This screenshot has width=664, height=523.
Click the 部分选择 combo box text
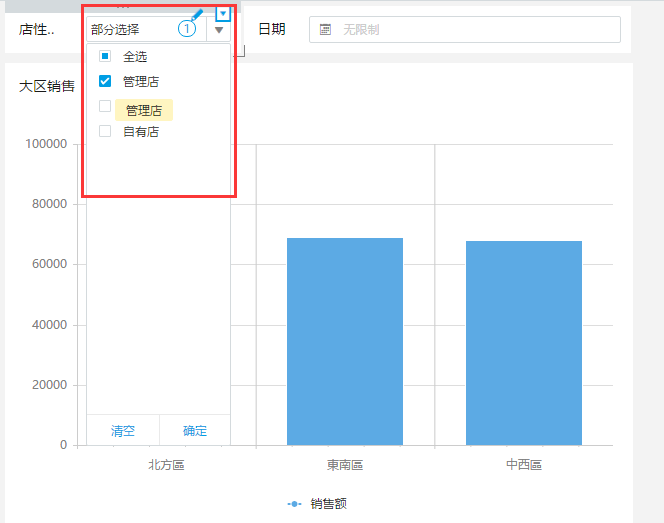(115, 30)
